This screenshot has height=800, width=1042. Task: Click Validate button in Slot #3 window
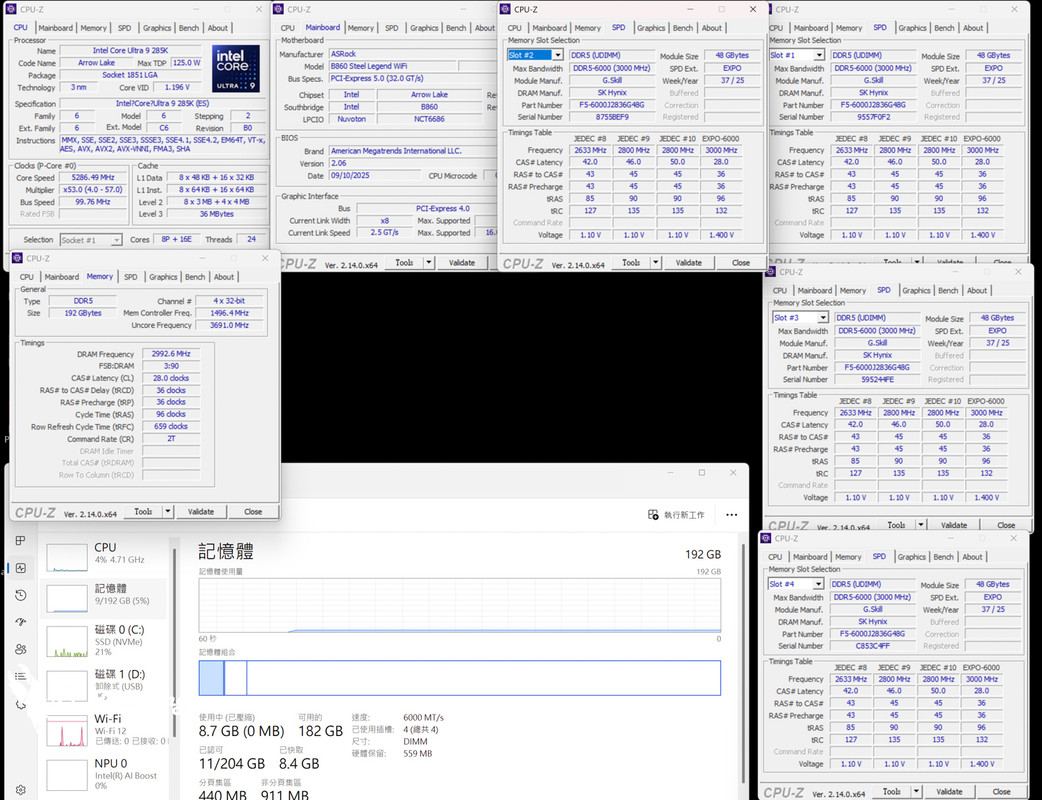(x=954, y=525)
